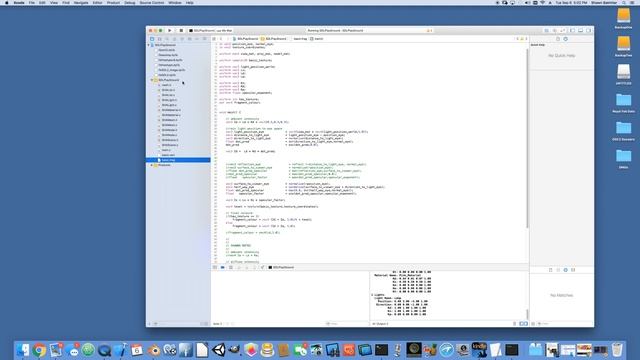Screen dimensions: 640x360
Task: Toggle breakpoints activation in debug bar
Action: [x=222, y=267]
